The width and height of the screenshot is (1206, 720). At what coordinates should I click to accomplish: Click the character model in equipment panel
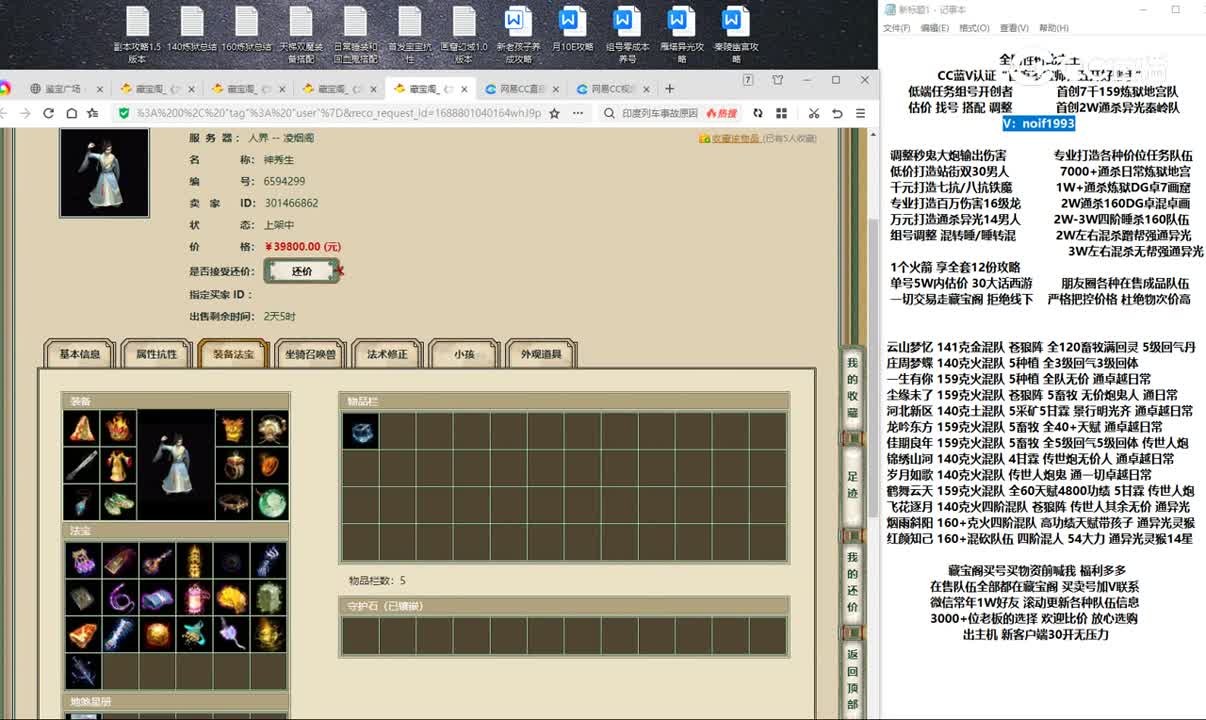[176, 465]
